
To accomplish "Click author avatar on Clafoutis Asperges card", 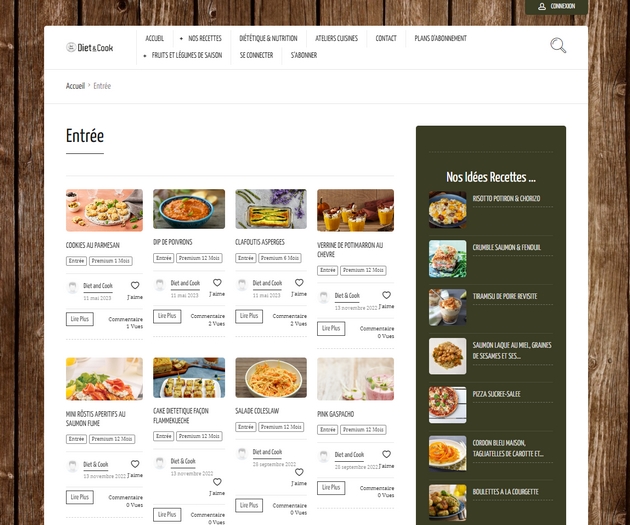I will (x=242, y=285).
